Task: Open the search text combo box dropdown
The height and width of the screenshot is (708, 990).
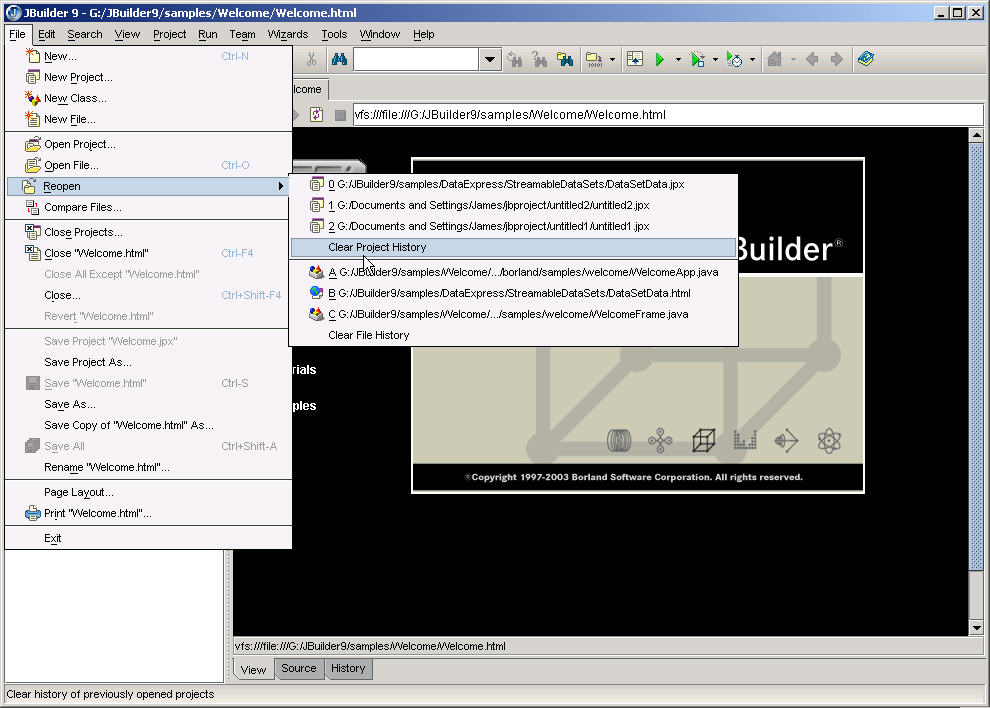Action: click(x=490, y=60)
